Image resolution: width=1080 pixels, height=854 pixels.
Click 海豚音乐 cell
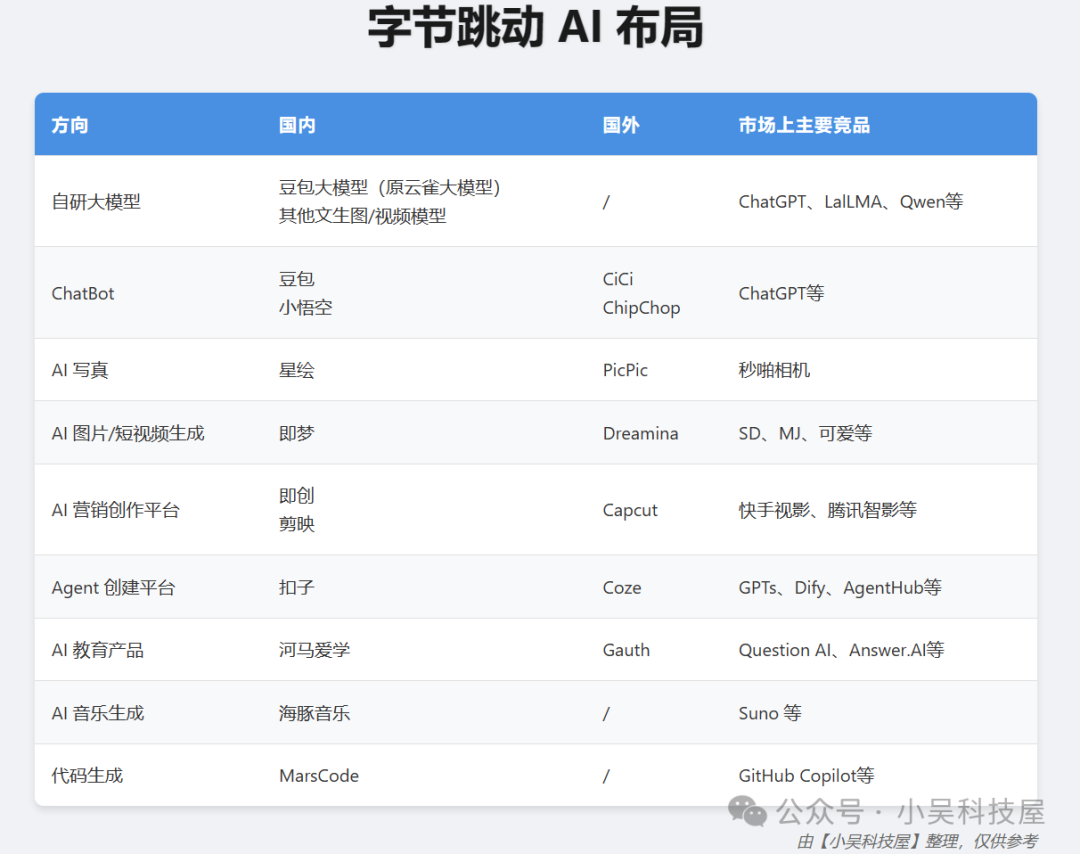click(315, 713)
